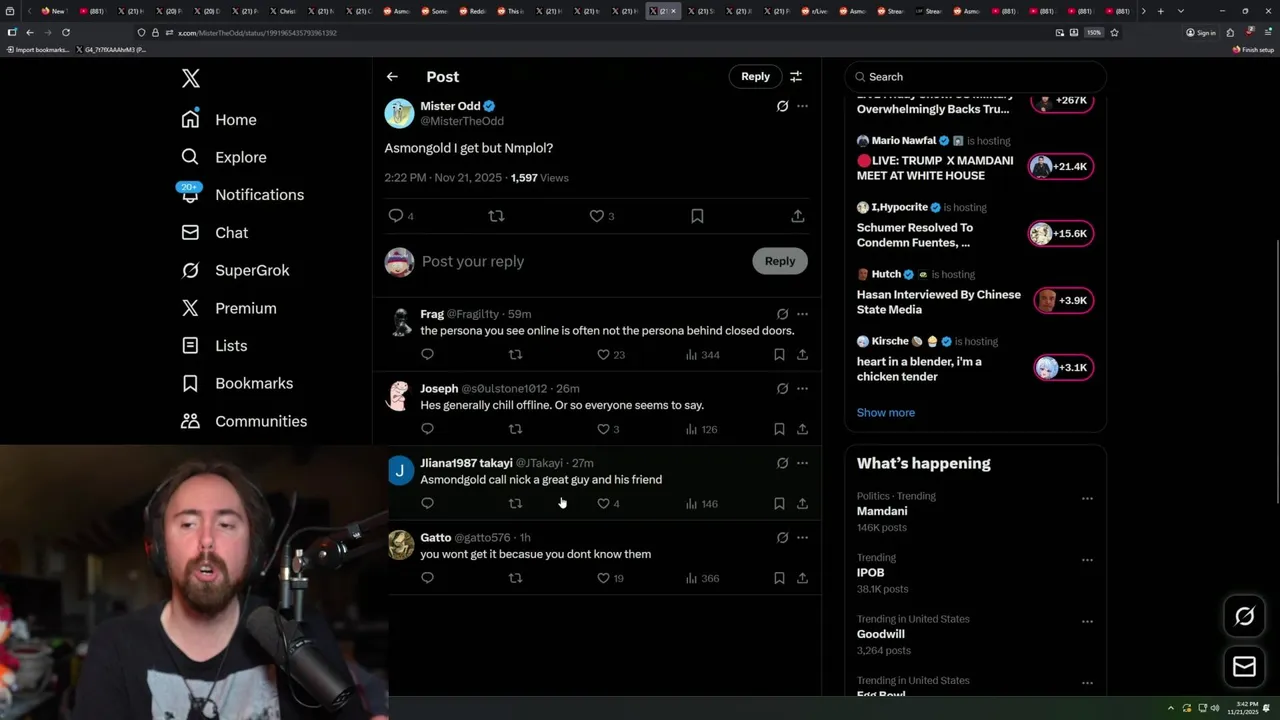This screenshot has width=1280, height=720.
Task: Bookmark this page with the star icon
Action: 1114,32
